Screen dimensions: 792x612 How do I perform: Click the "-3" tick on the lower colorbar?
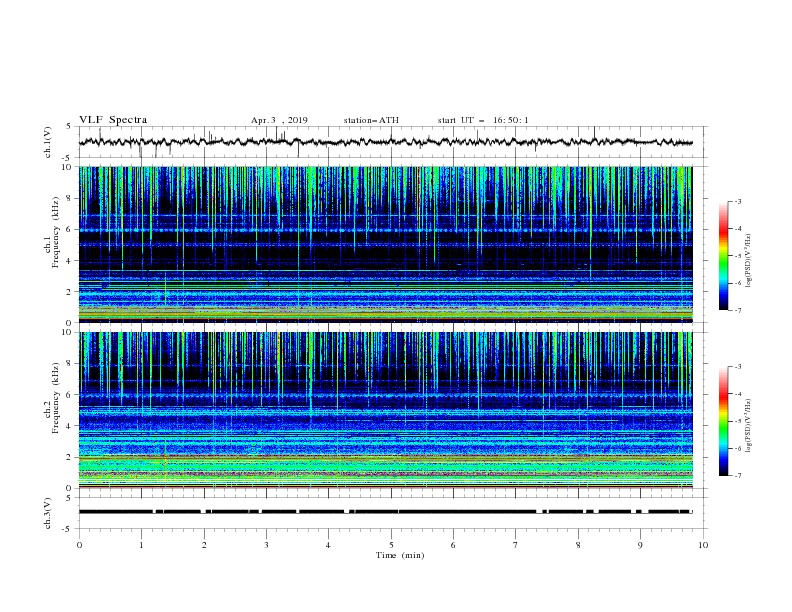coord(737,367)
